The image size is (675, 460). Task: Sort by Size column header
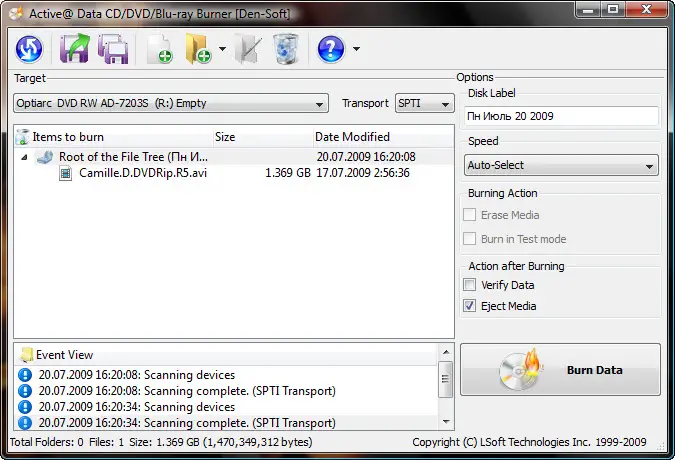click(x=263, y=137)
